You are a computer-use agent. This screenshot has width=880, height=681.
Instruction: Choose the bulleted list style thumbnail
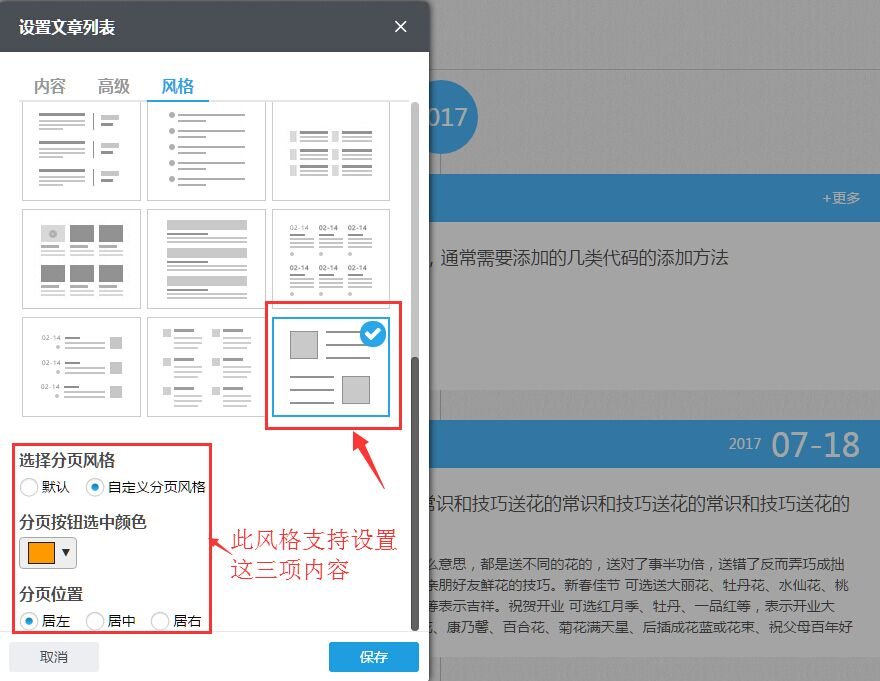(206, 150)
